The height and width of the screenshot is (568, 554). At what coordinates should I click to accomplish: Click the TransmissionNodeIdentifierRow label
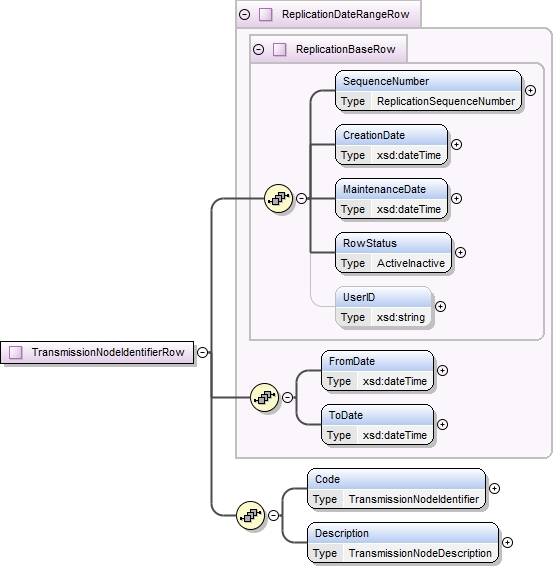(x=108, y=352)
